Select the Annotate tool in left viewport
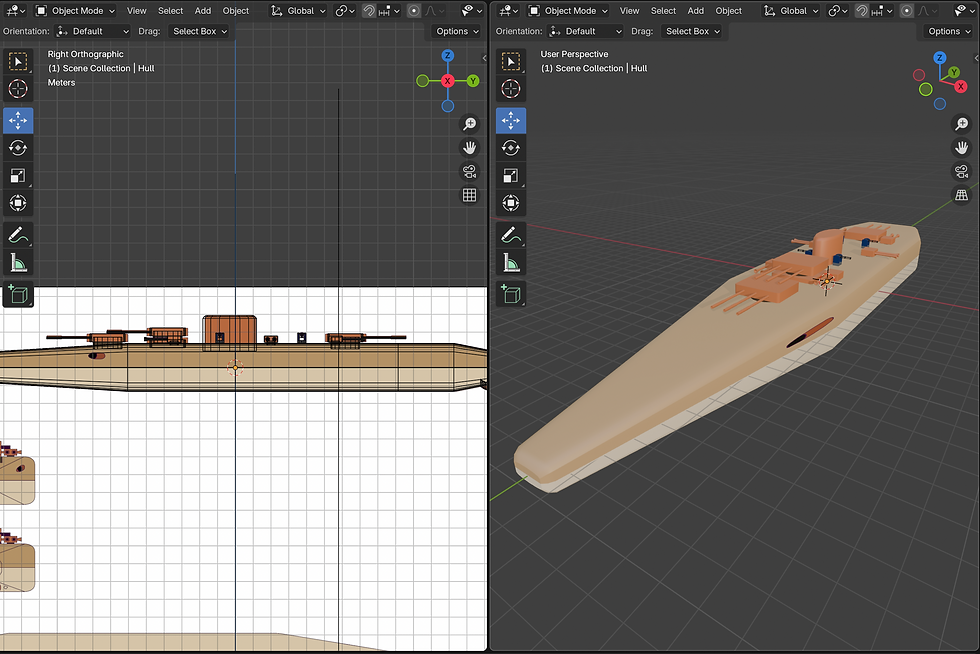This screenshot has height=654, width=980. coord(18,236)
